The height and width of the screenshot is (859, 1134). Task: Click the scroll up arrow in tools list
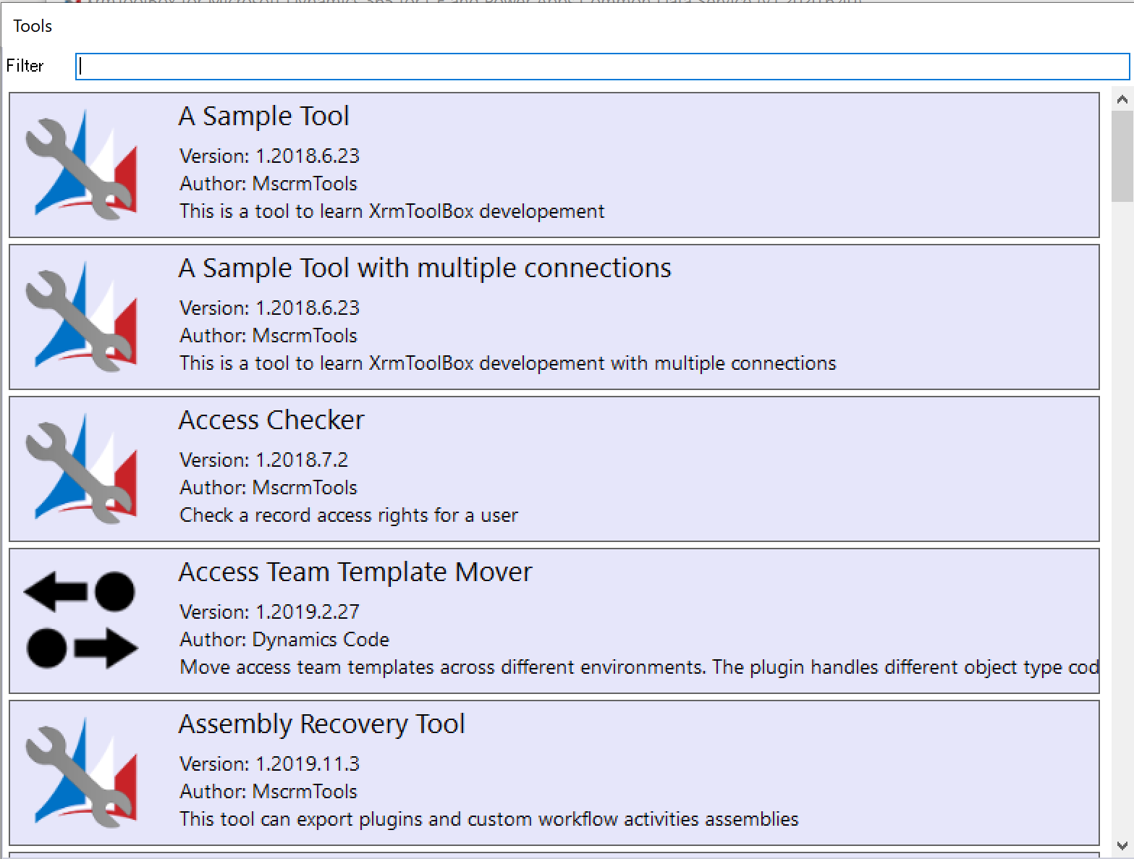(1122, 100)
